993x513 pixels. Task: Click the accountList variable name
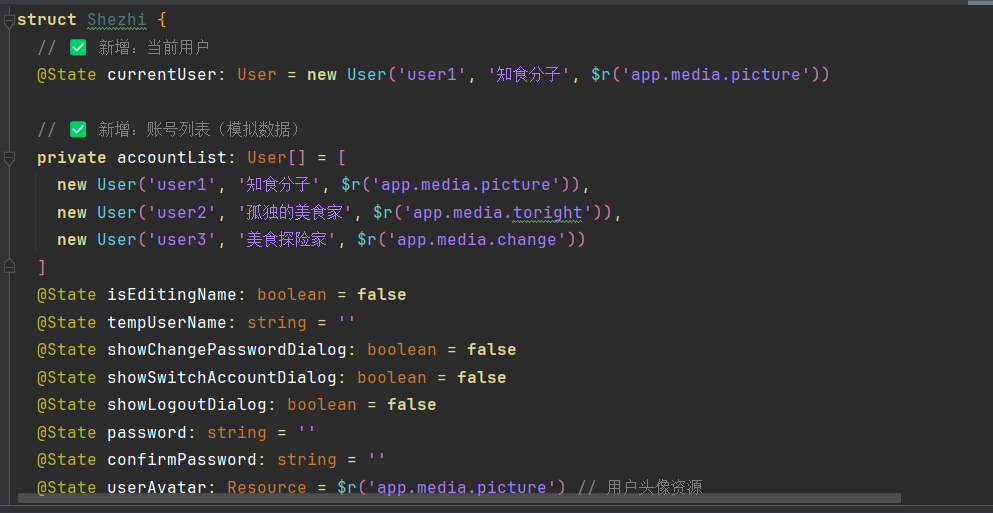(x=172, y=158)
